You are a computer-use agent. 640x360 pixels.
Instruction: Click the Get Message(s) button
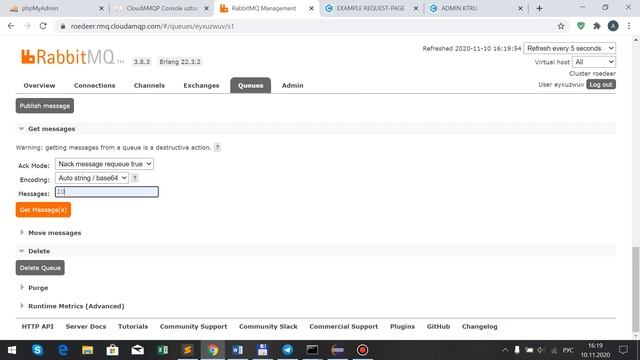click(x=43, y=210)
